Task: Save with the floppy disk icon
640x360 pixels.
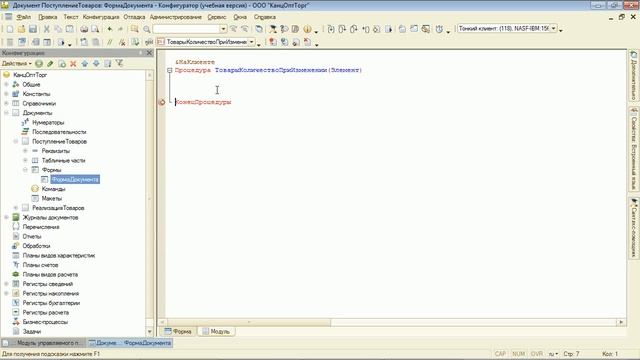Action: tap(33, 29)
